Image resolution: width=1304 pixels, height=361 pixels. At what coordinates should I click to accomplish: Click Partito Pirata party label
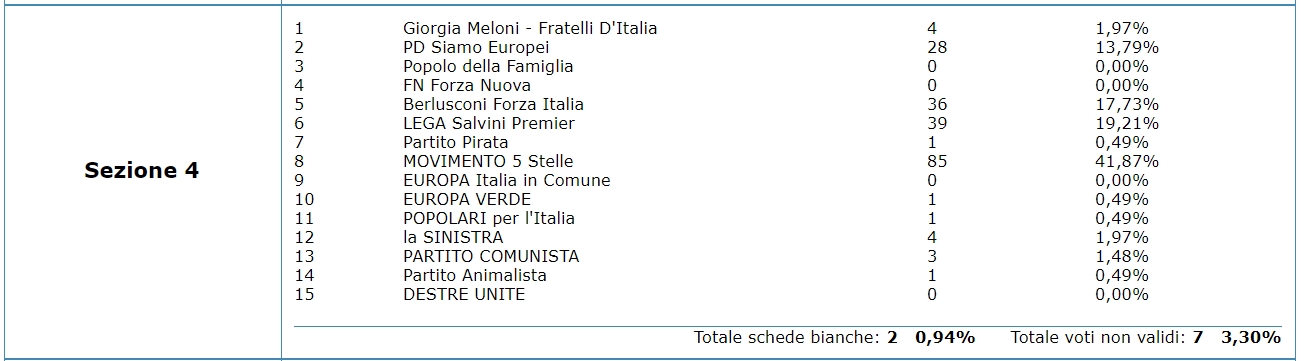(x=455, y=142)
